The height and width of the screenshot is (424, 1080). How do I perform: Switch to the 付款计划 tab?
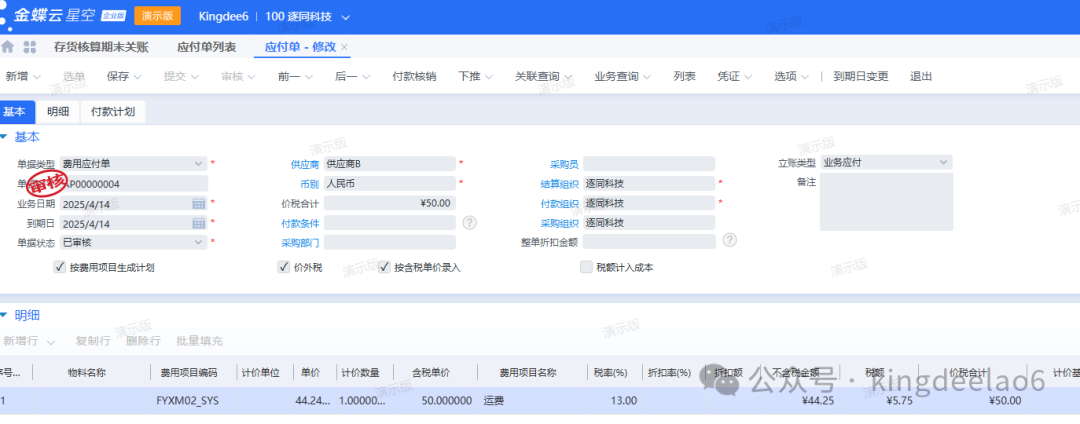(113, 112)
